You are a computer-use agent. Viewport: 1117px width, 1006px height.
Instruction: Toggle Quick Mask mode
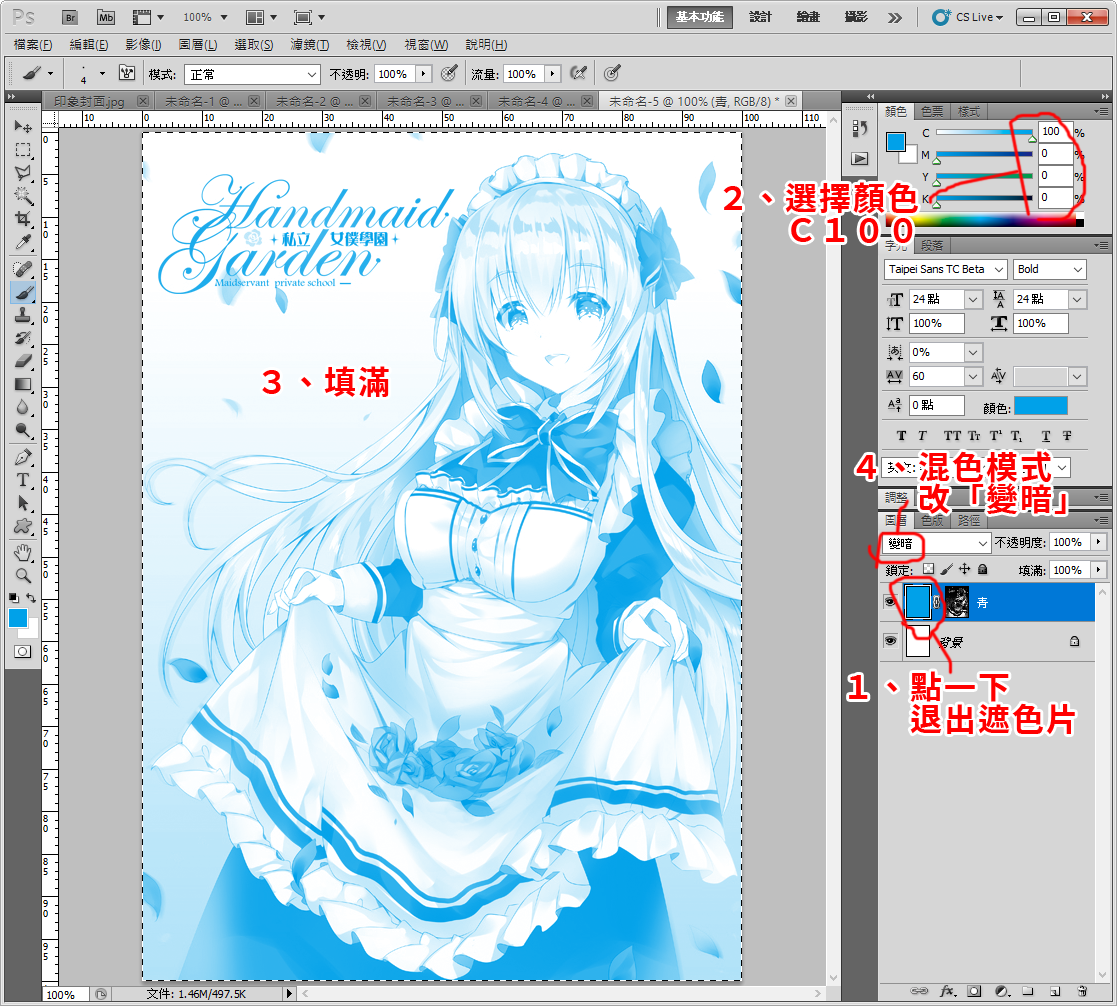23,651
